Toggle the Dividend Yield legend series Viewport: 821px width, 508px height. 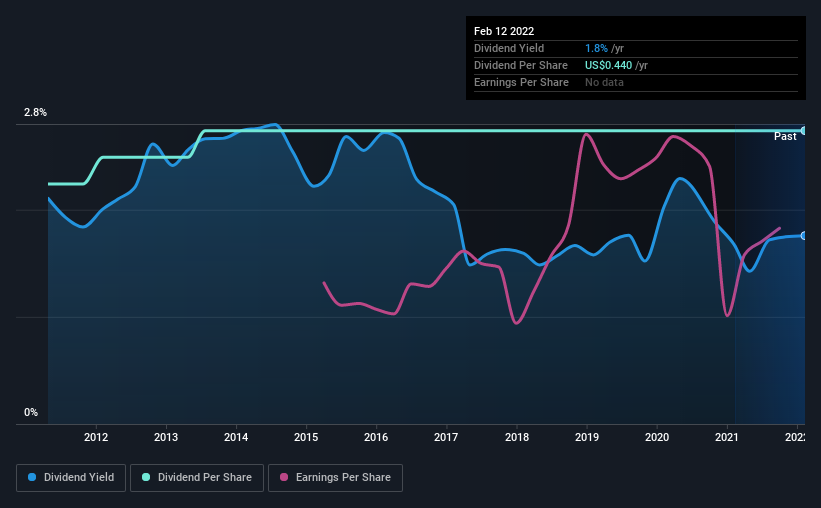(72, 478)
